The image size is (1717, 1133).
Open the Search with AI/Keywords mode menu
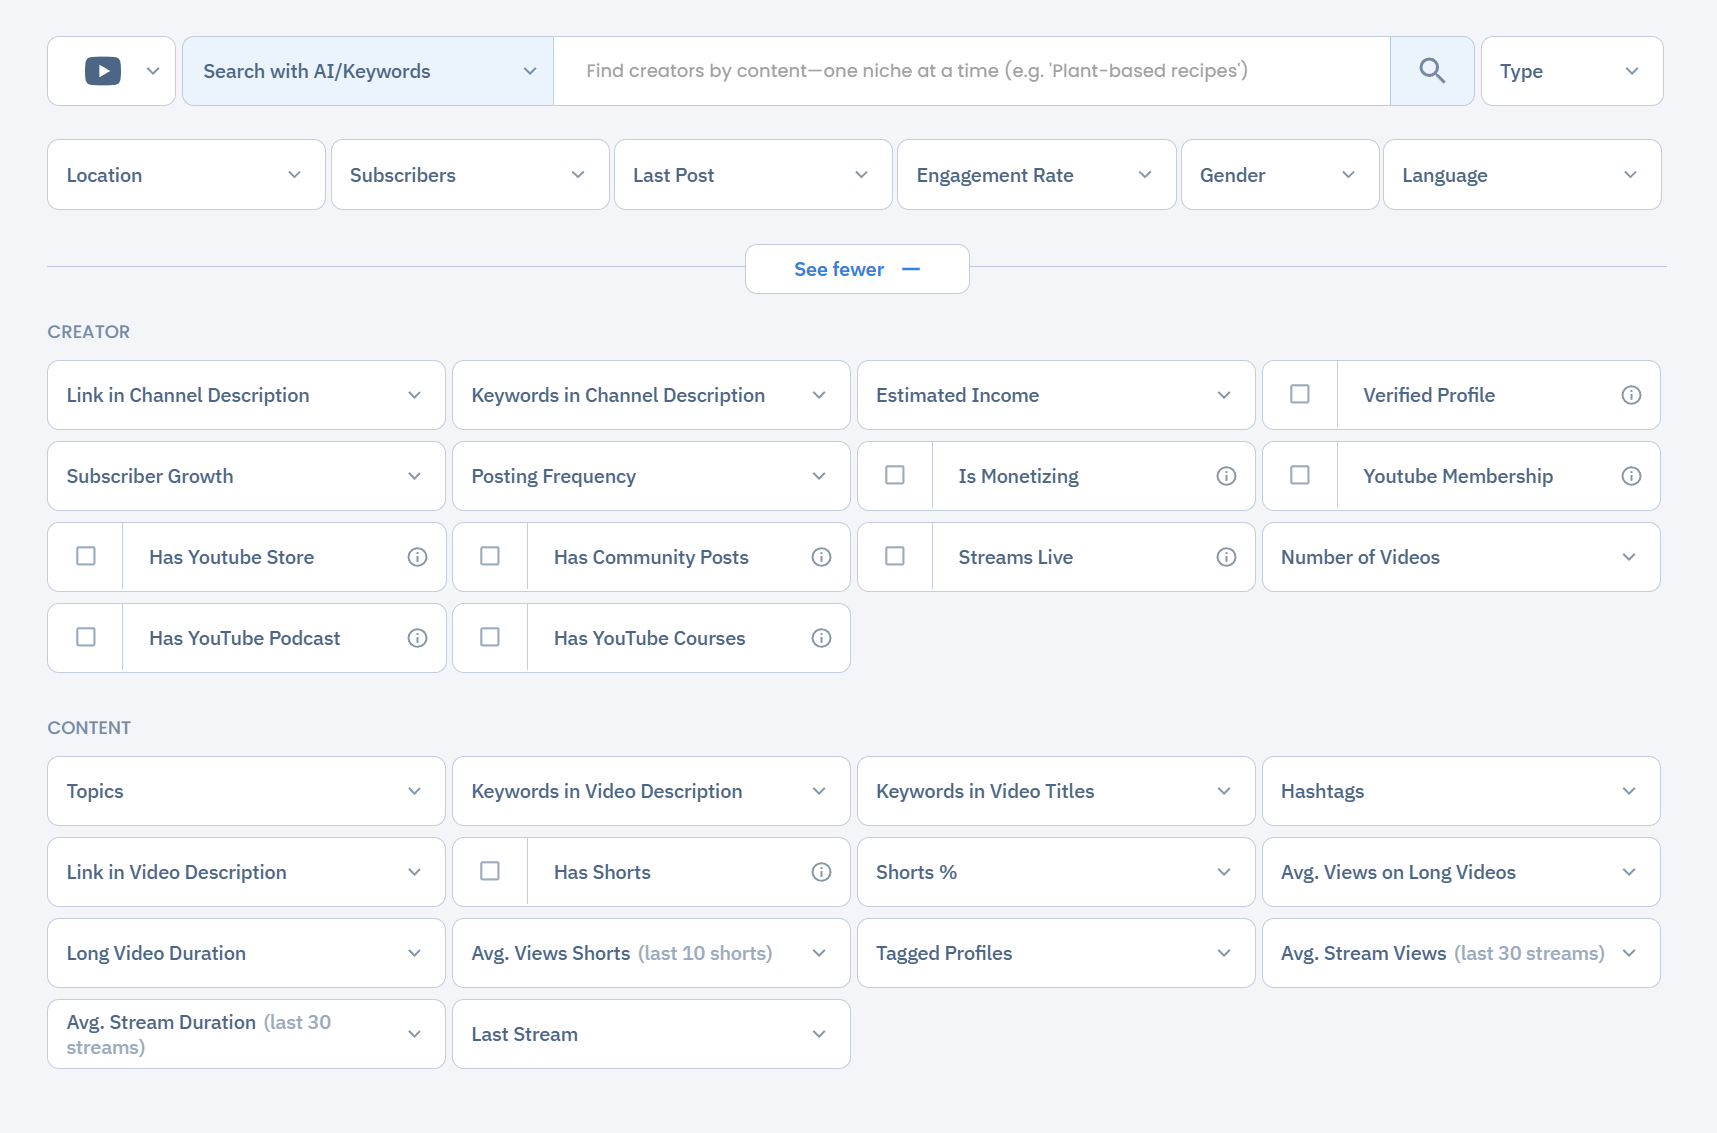[368, 71]
